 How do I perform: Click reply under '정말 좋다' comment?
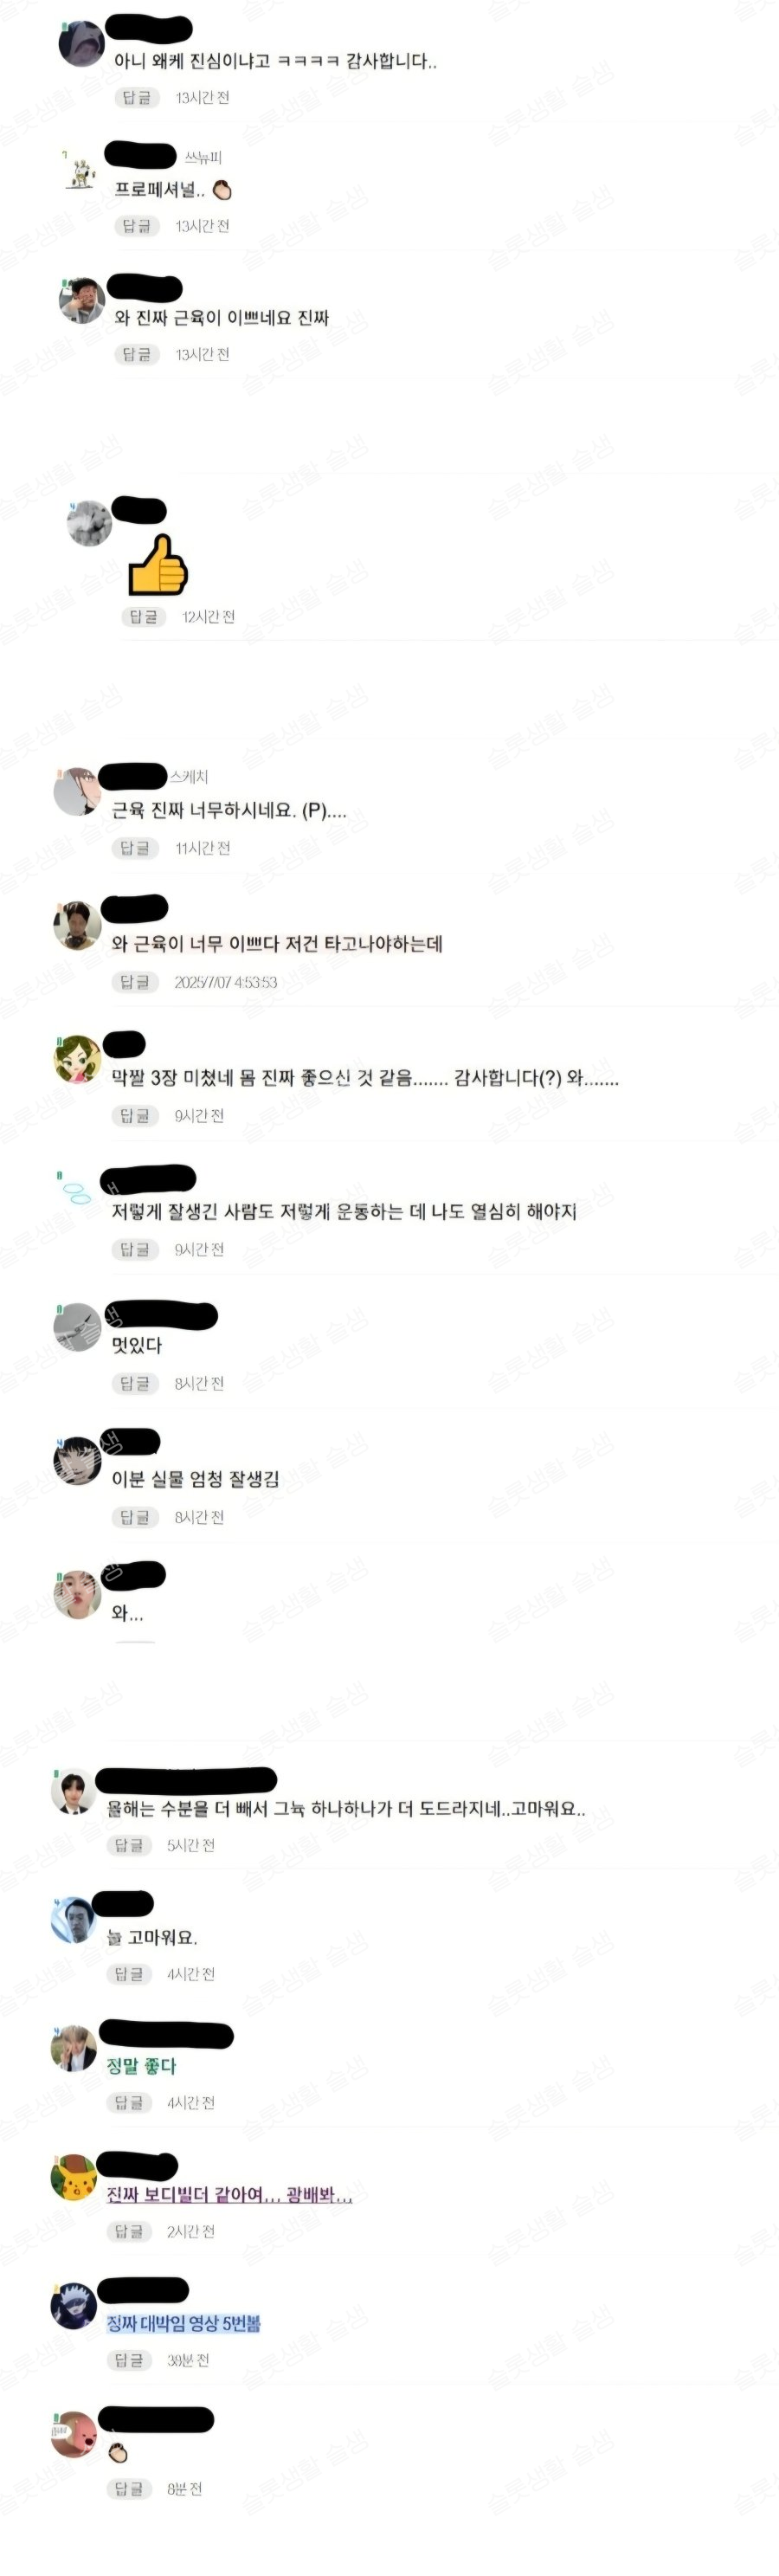pyautogui.click(x=129, y=2103)
